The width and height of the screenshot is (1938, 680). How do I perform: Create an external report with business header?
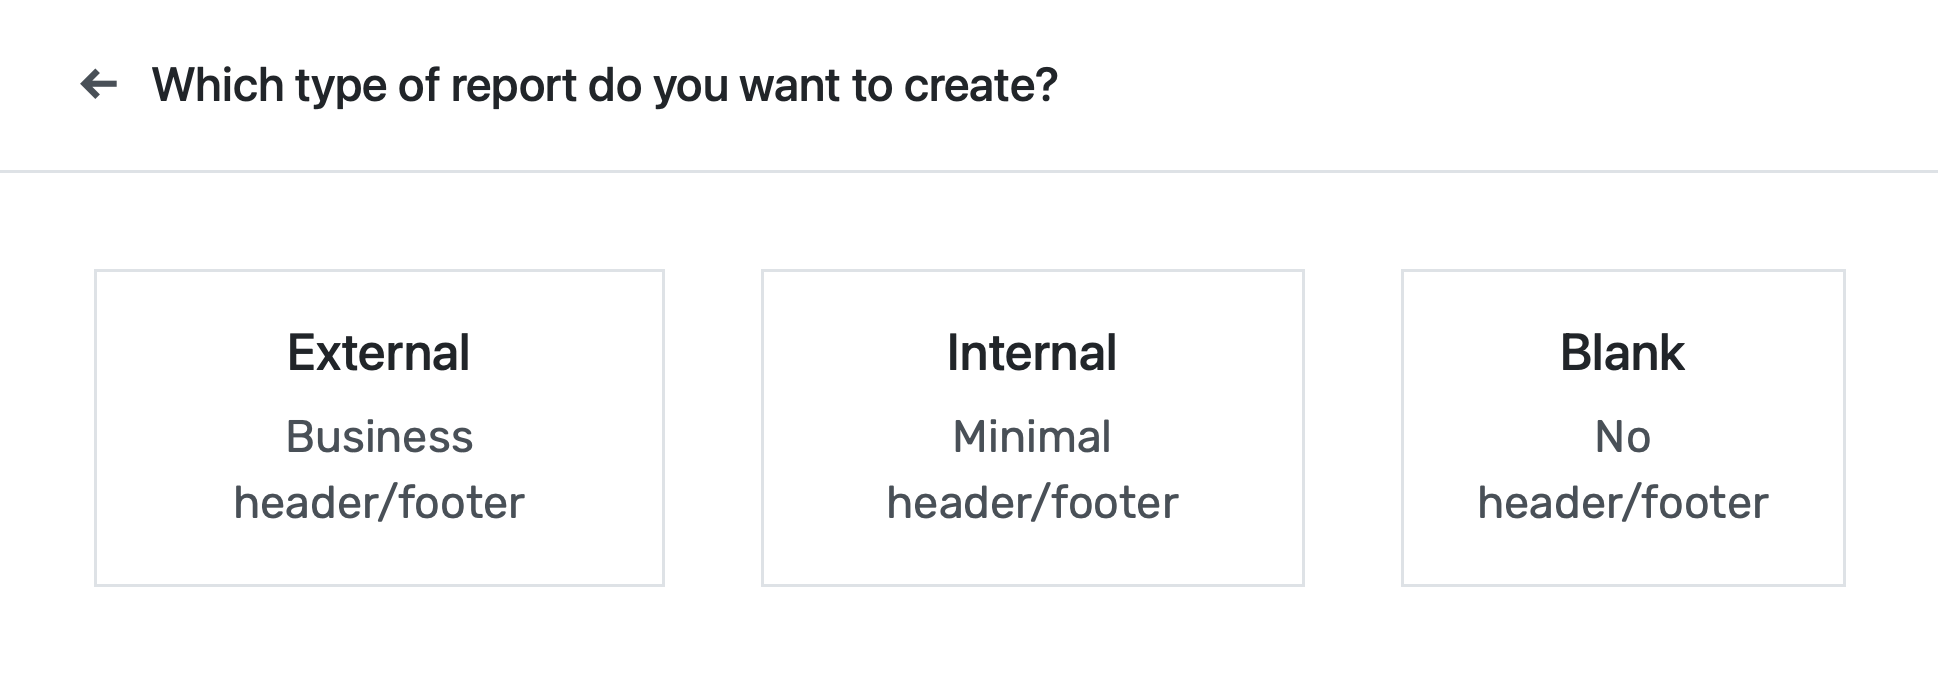(x=379, y=427)
